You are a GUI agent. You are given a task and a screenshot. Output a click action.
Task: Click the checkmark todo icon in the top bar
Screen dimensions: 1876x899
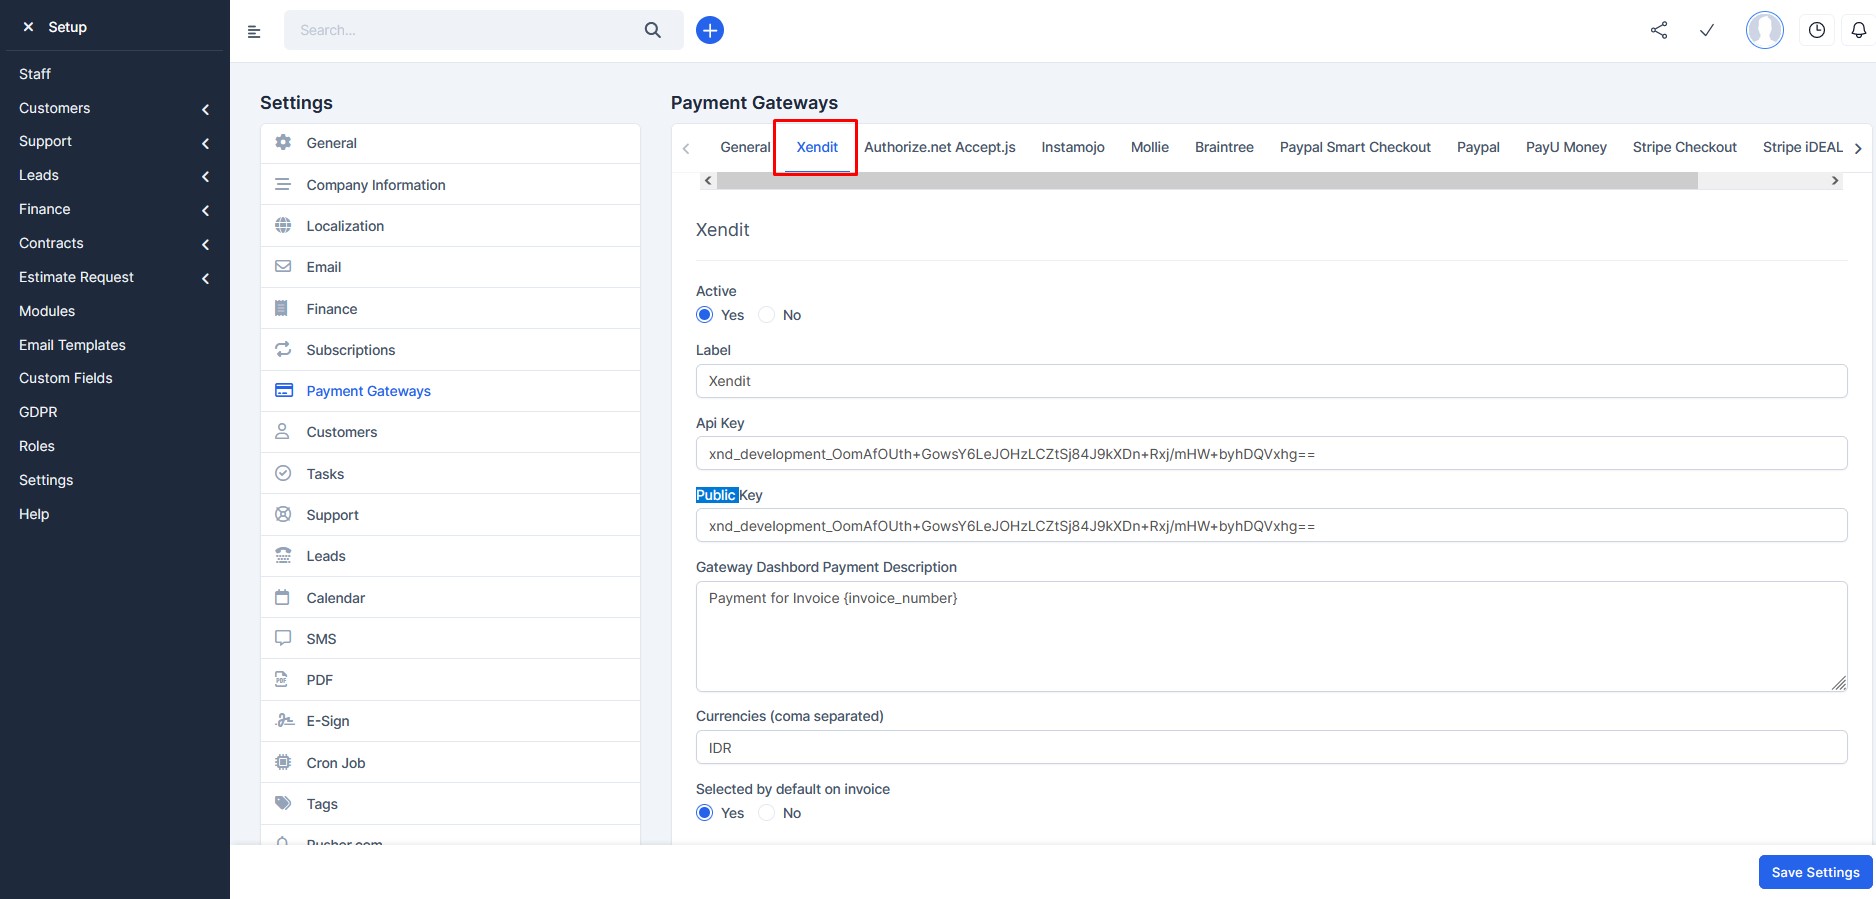pos(1707,30)
